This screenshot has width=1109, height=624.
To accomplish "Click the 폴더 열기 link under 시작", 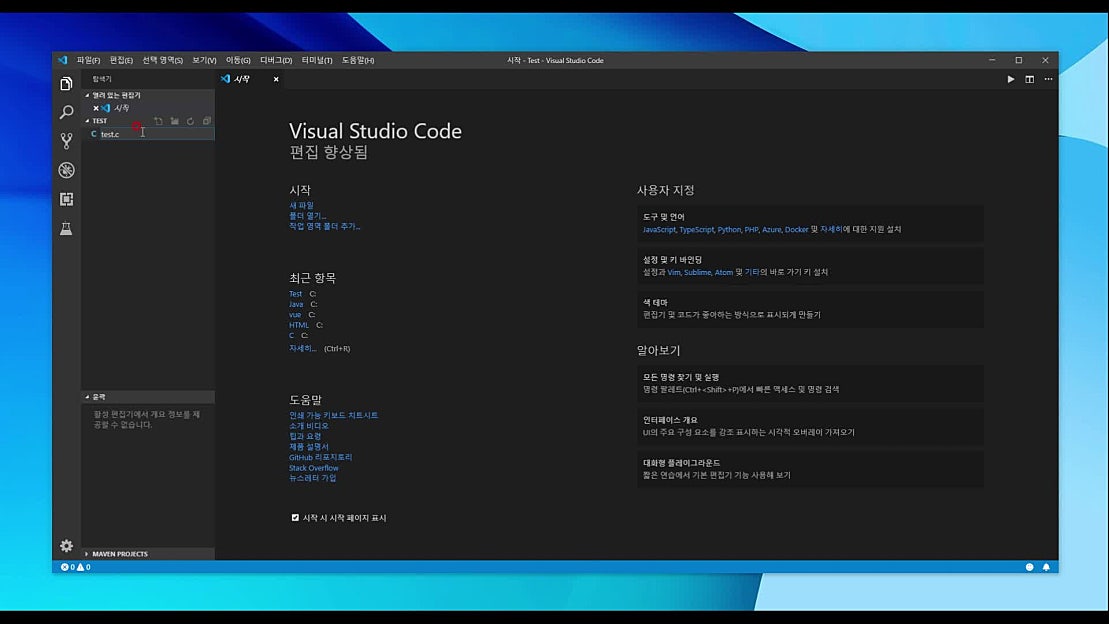I will click(x=308, y=214).
